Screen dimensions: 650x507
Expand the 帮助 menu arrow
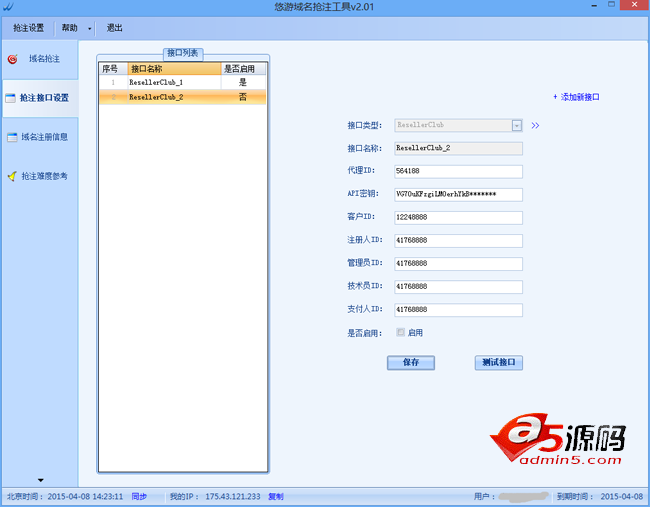(x=90, y=29)
